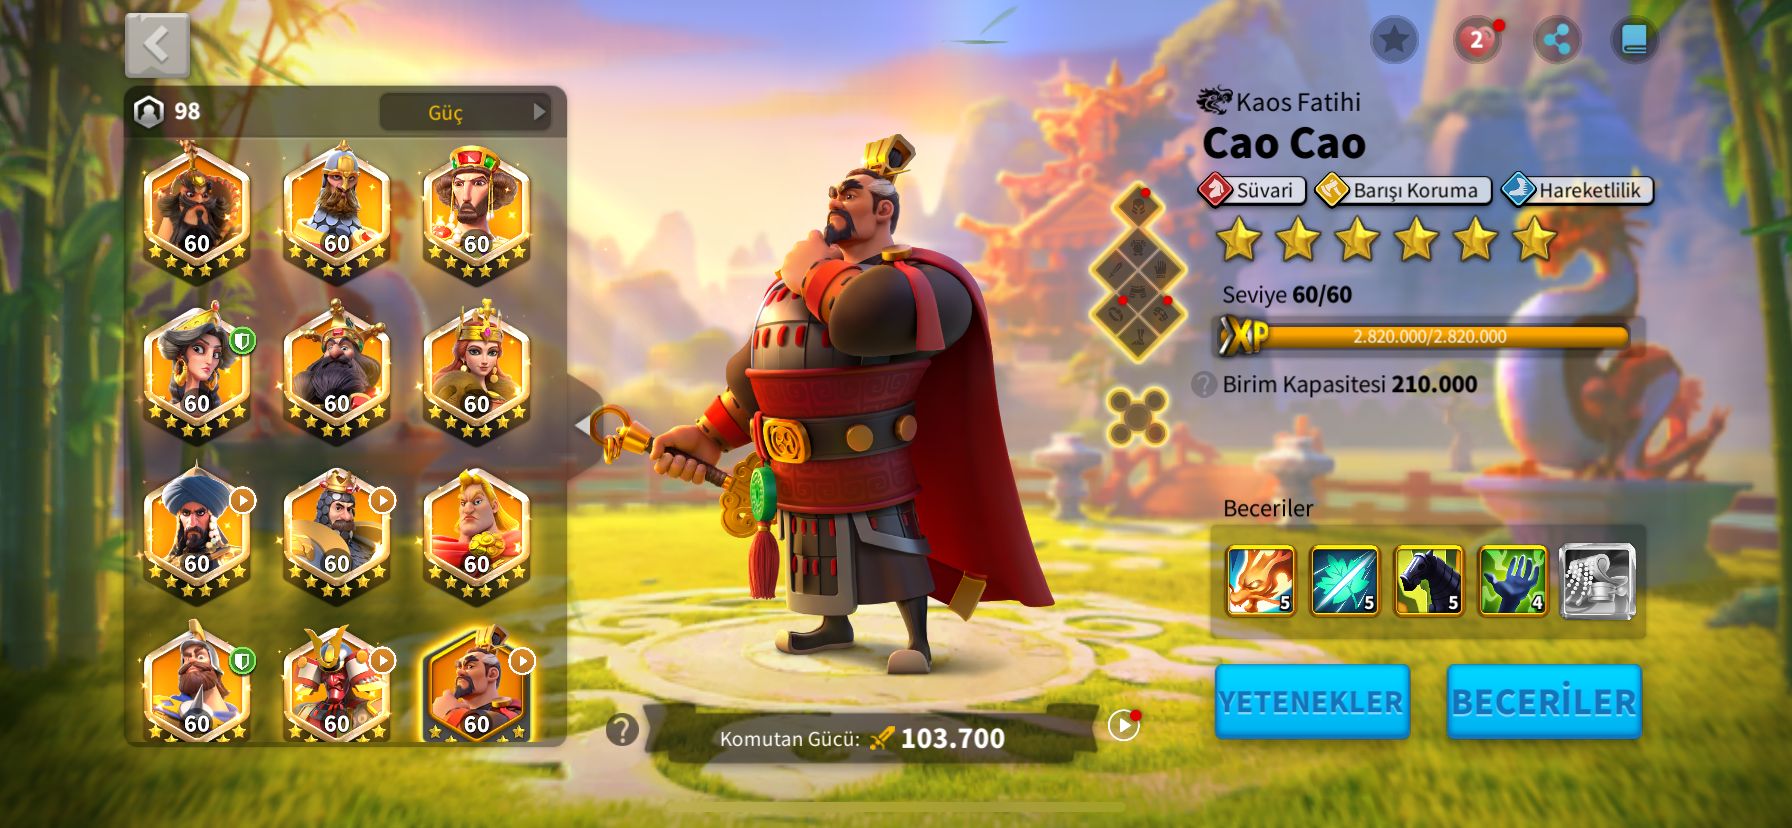The width and height of the screenshot is (1792, 828).
Task: Click the XP progress bar
Action: [1423, 337]
